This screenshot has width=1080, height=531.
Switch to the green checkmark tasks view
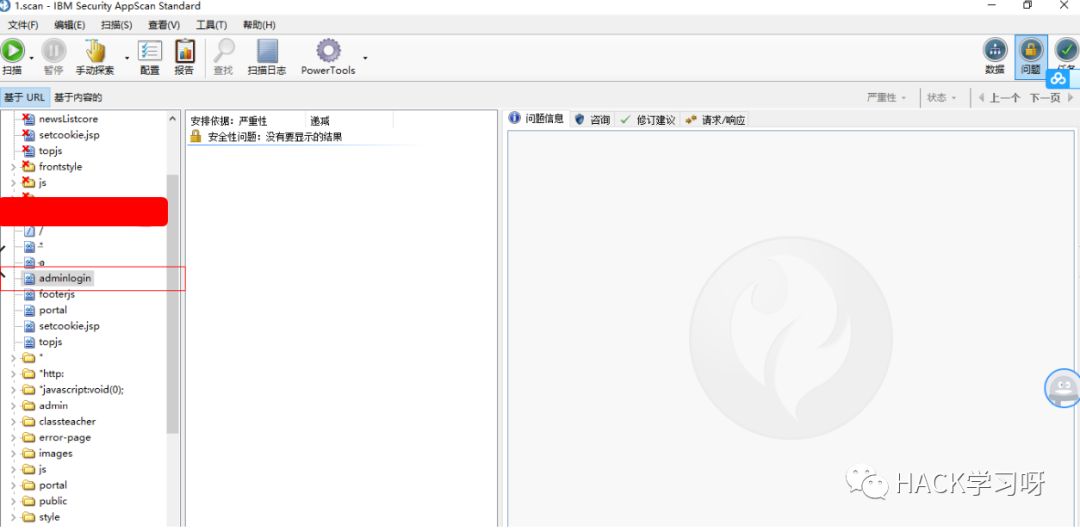1066,51
